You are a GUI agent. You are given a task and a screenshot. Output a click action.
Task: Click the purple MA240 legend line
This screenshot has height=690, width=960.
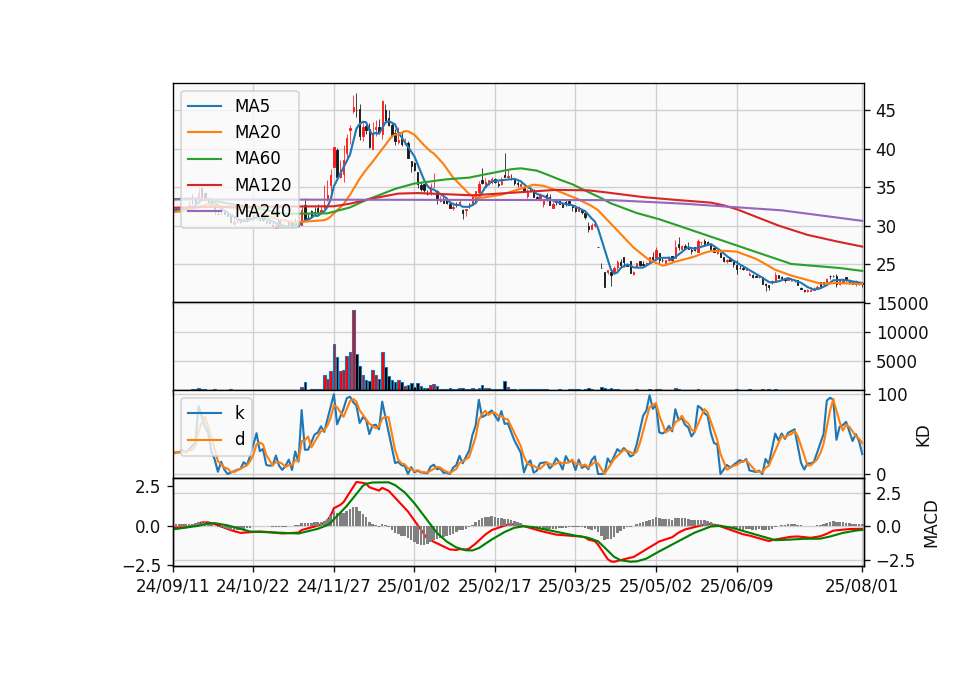tap(204, 211)
